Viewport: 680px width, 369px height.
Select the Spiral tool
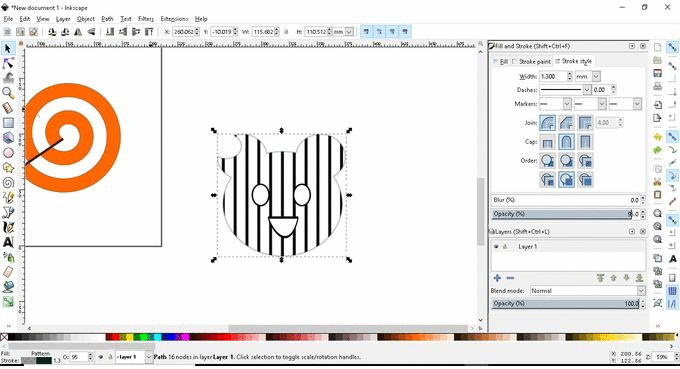coord(8,183)
